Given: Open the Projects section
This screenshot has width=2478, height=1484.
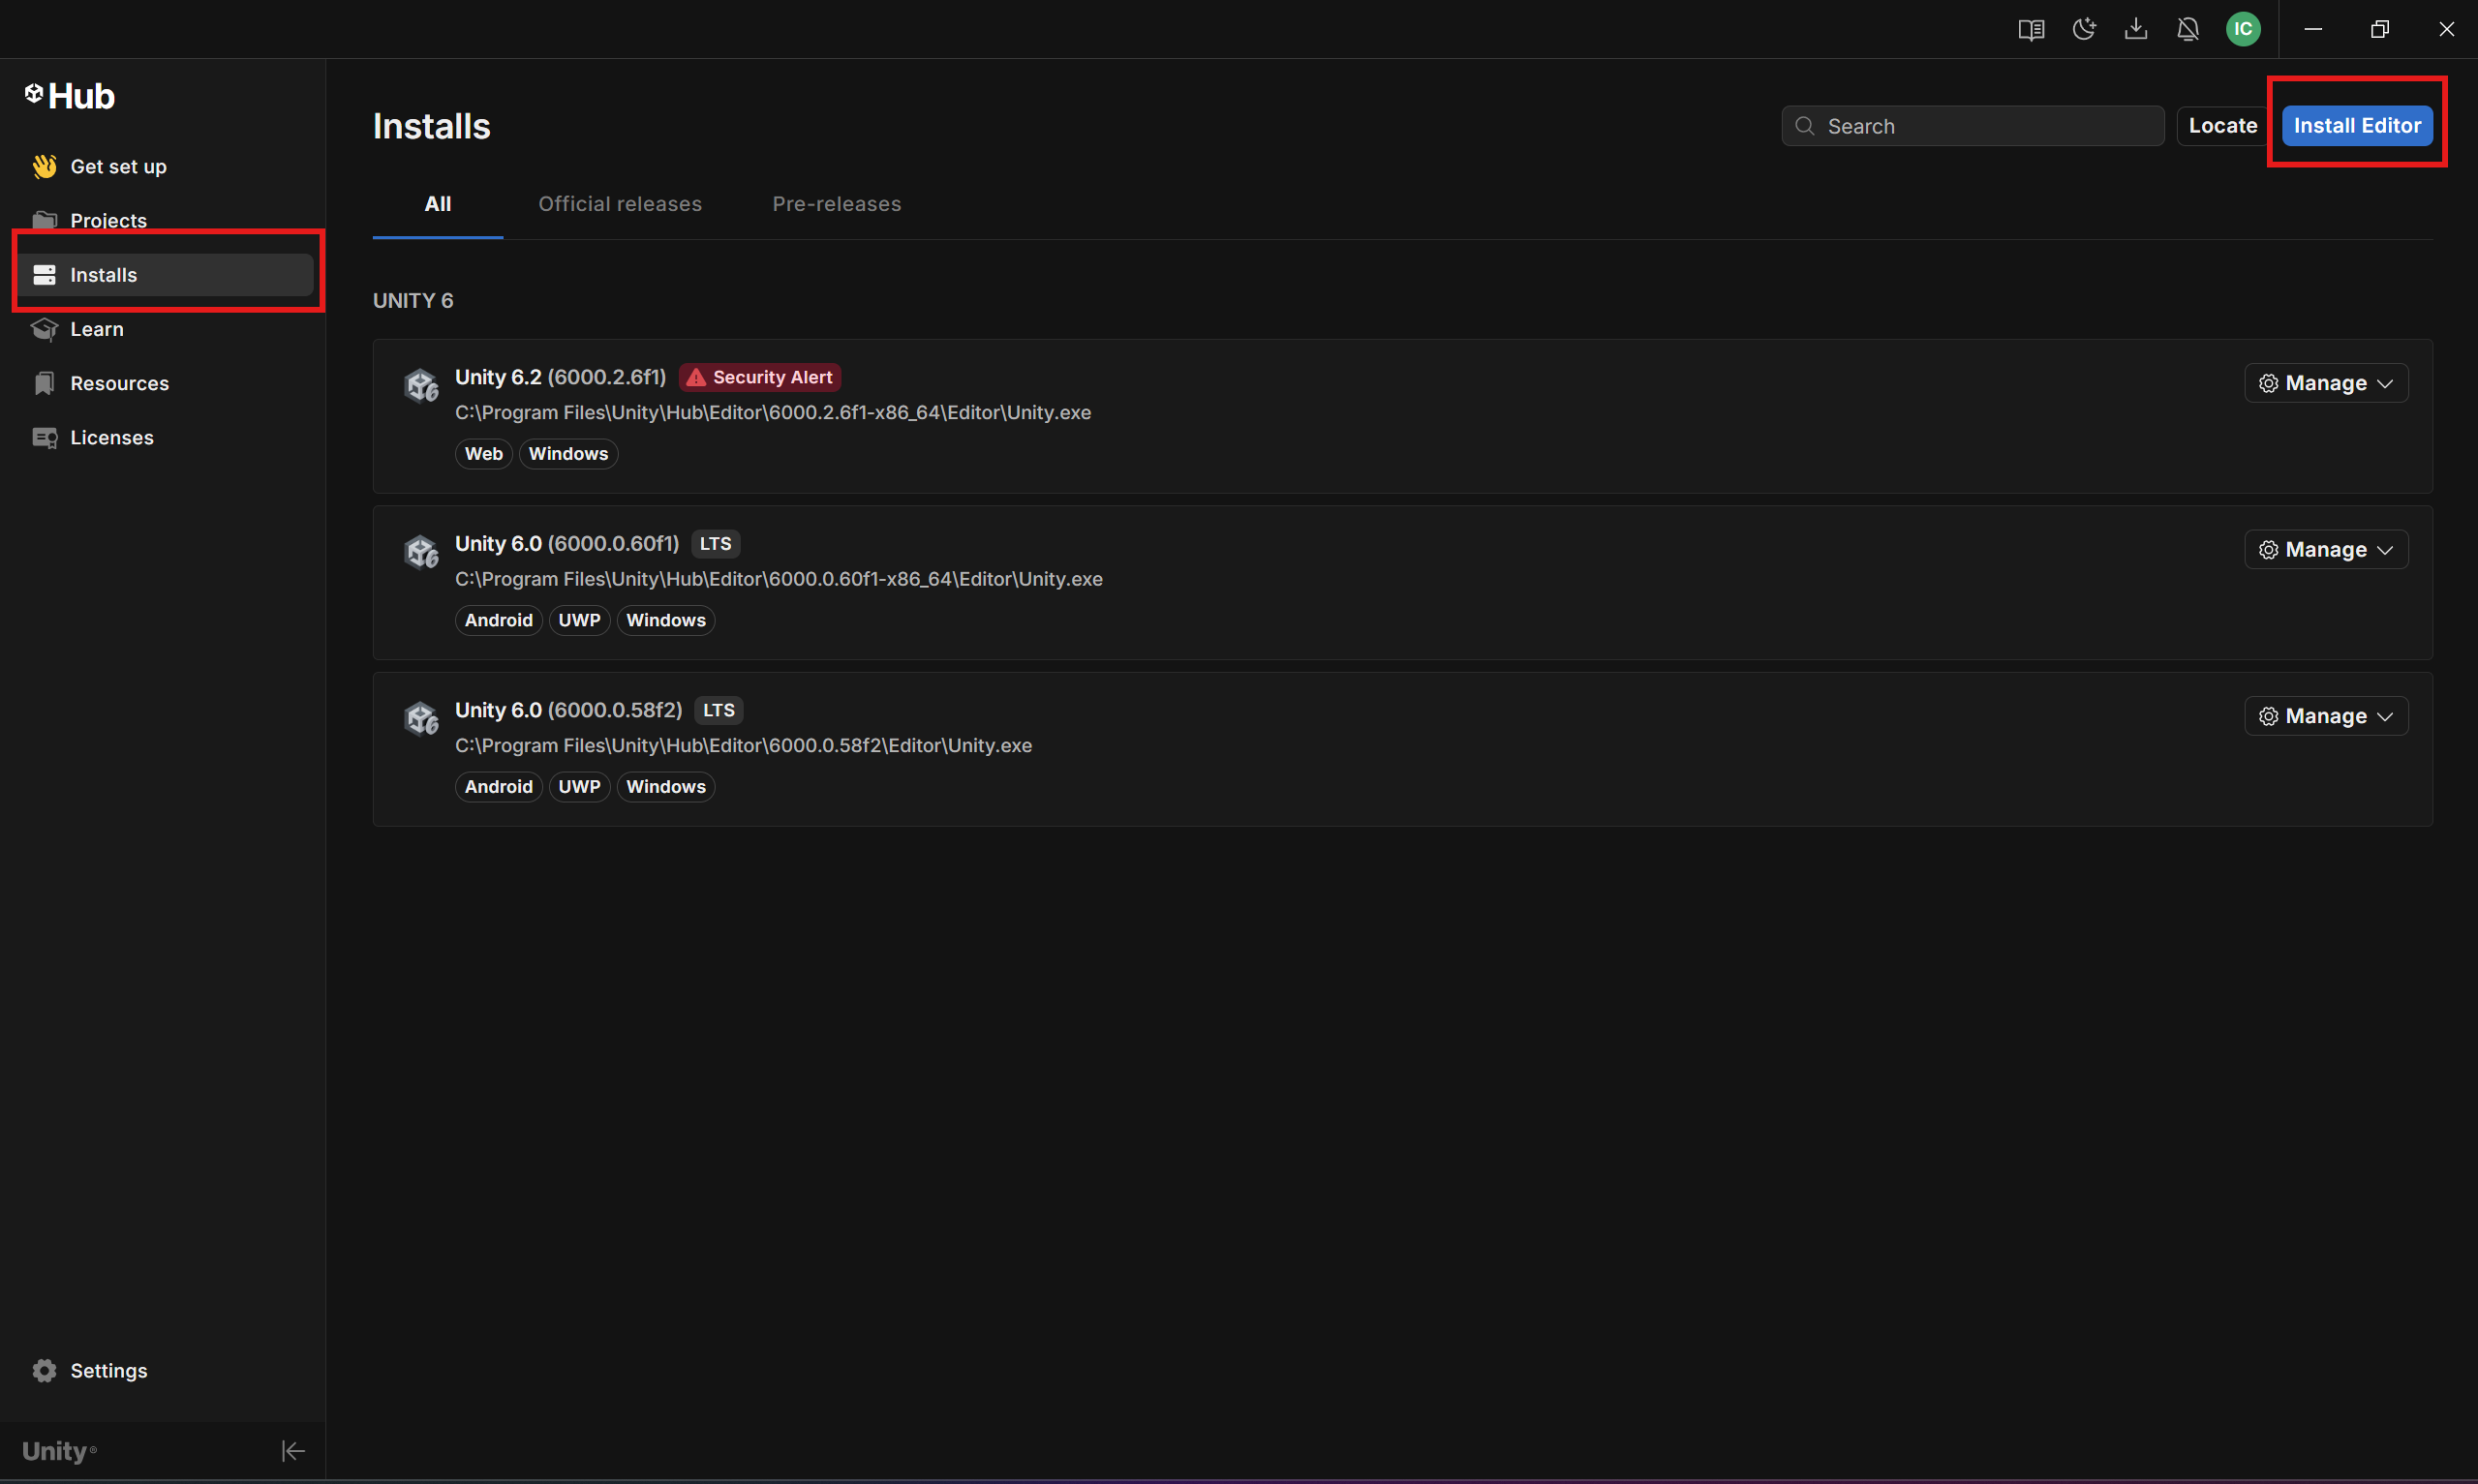Looking at the screenshot, I should [x=108, y=219].
